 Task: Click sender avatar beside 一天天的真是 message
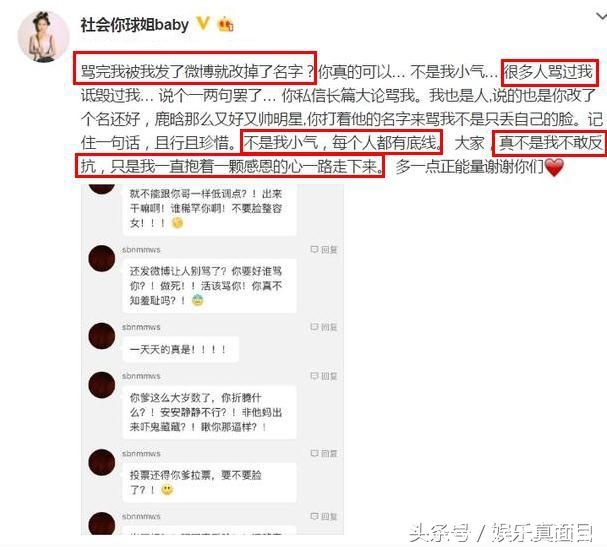click(x=102, y=336)
